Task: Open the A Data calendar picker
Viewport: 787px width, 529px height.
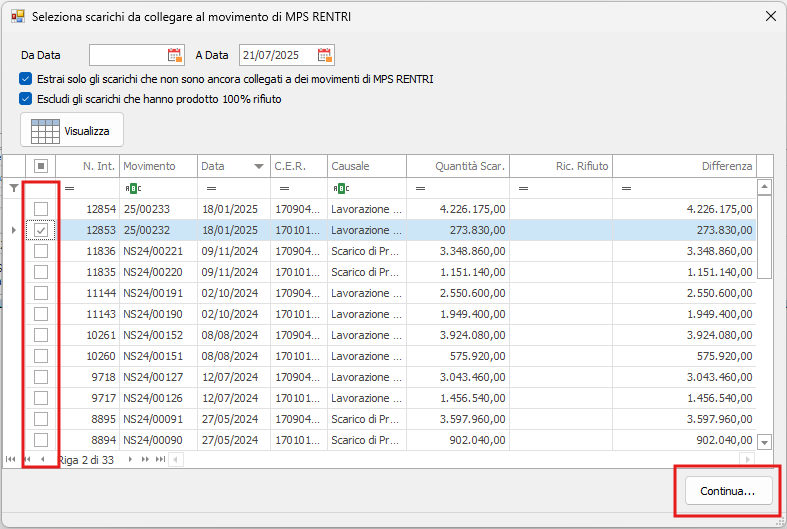Action: (325, 55)
